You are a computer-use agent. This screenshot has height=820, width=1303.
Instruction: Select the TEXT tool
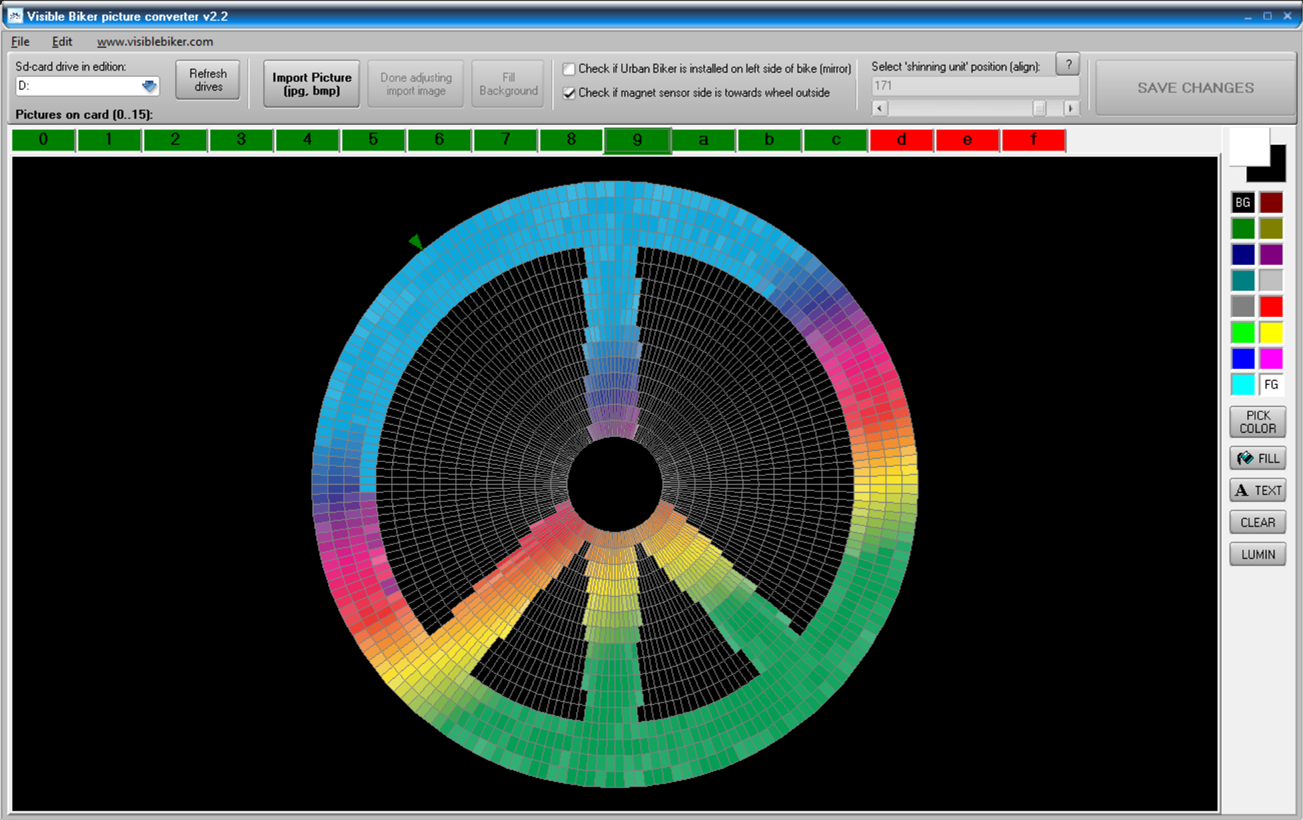click(x=1257, y=490)
